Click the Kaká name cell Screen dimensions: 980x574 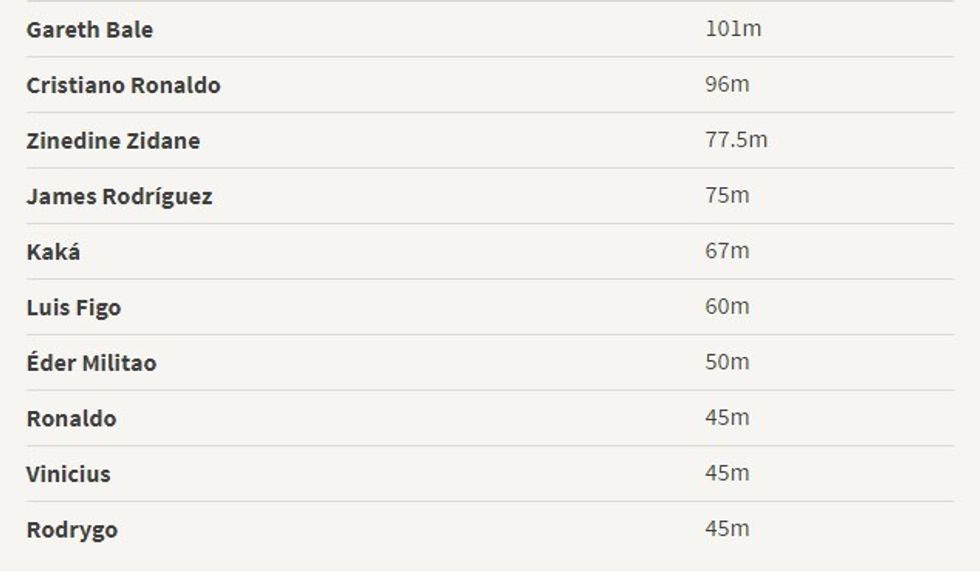(x=53, y=252)
